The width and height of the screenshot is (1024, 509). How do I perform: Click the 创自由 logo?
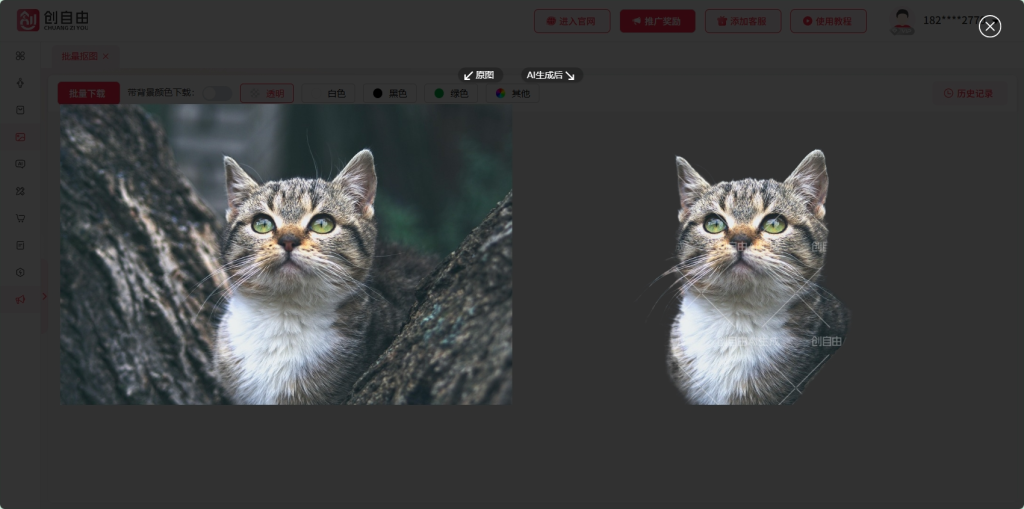[x=53, y=20]
